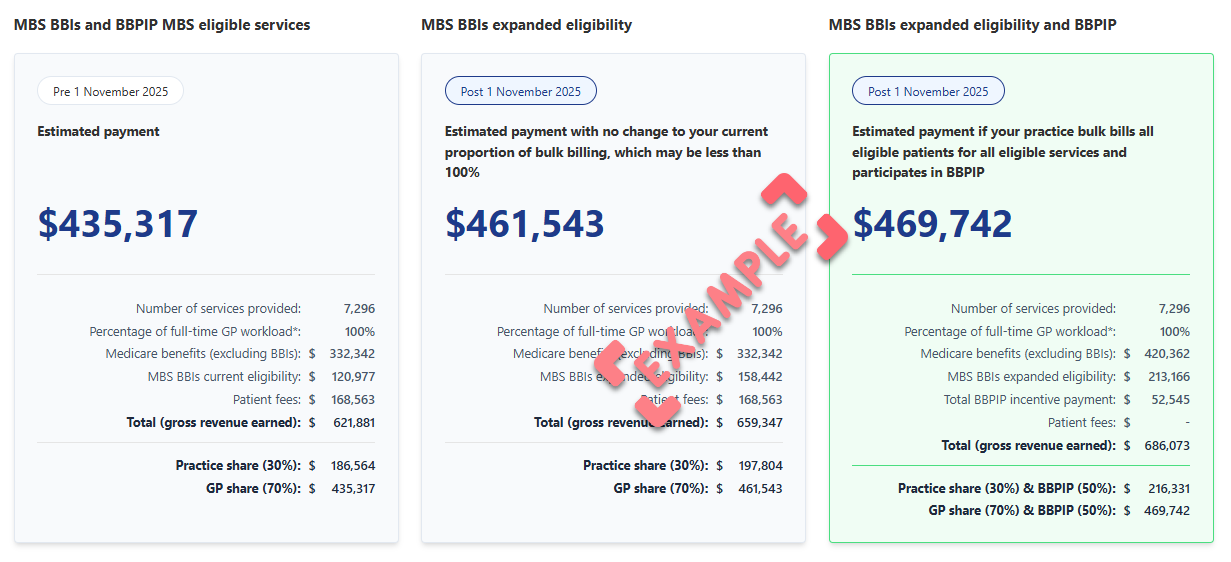1231x562 pixels.
Task: Click the "MBS BBIs and BBPIP MBS eligible services" heading
Action: 162,25
